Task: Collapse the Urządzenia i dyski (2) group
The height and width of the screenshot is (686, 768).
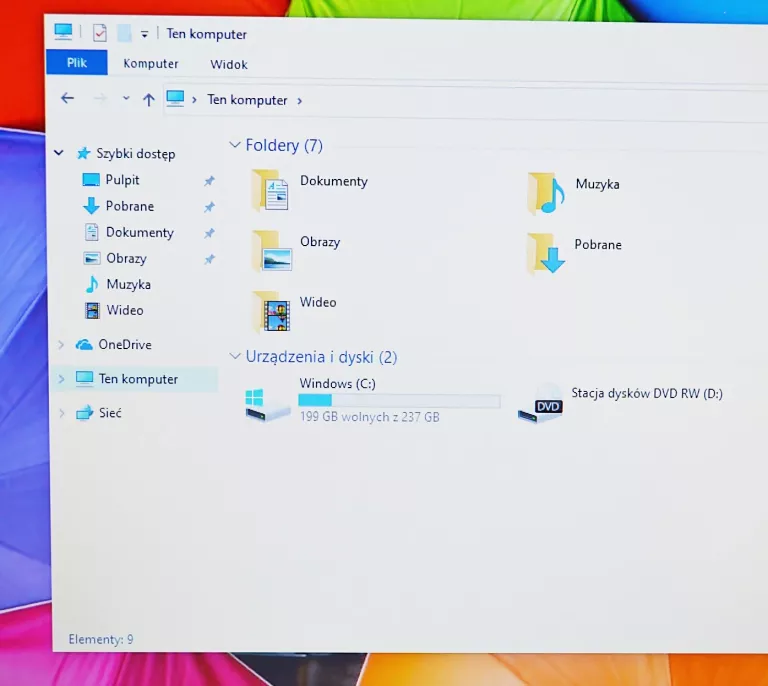Action: click(235, 356)
